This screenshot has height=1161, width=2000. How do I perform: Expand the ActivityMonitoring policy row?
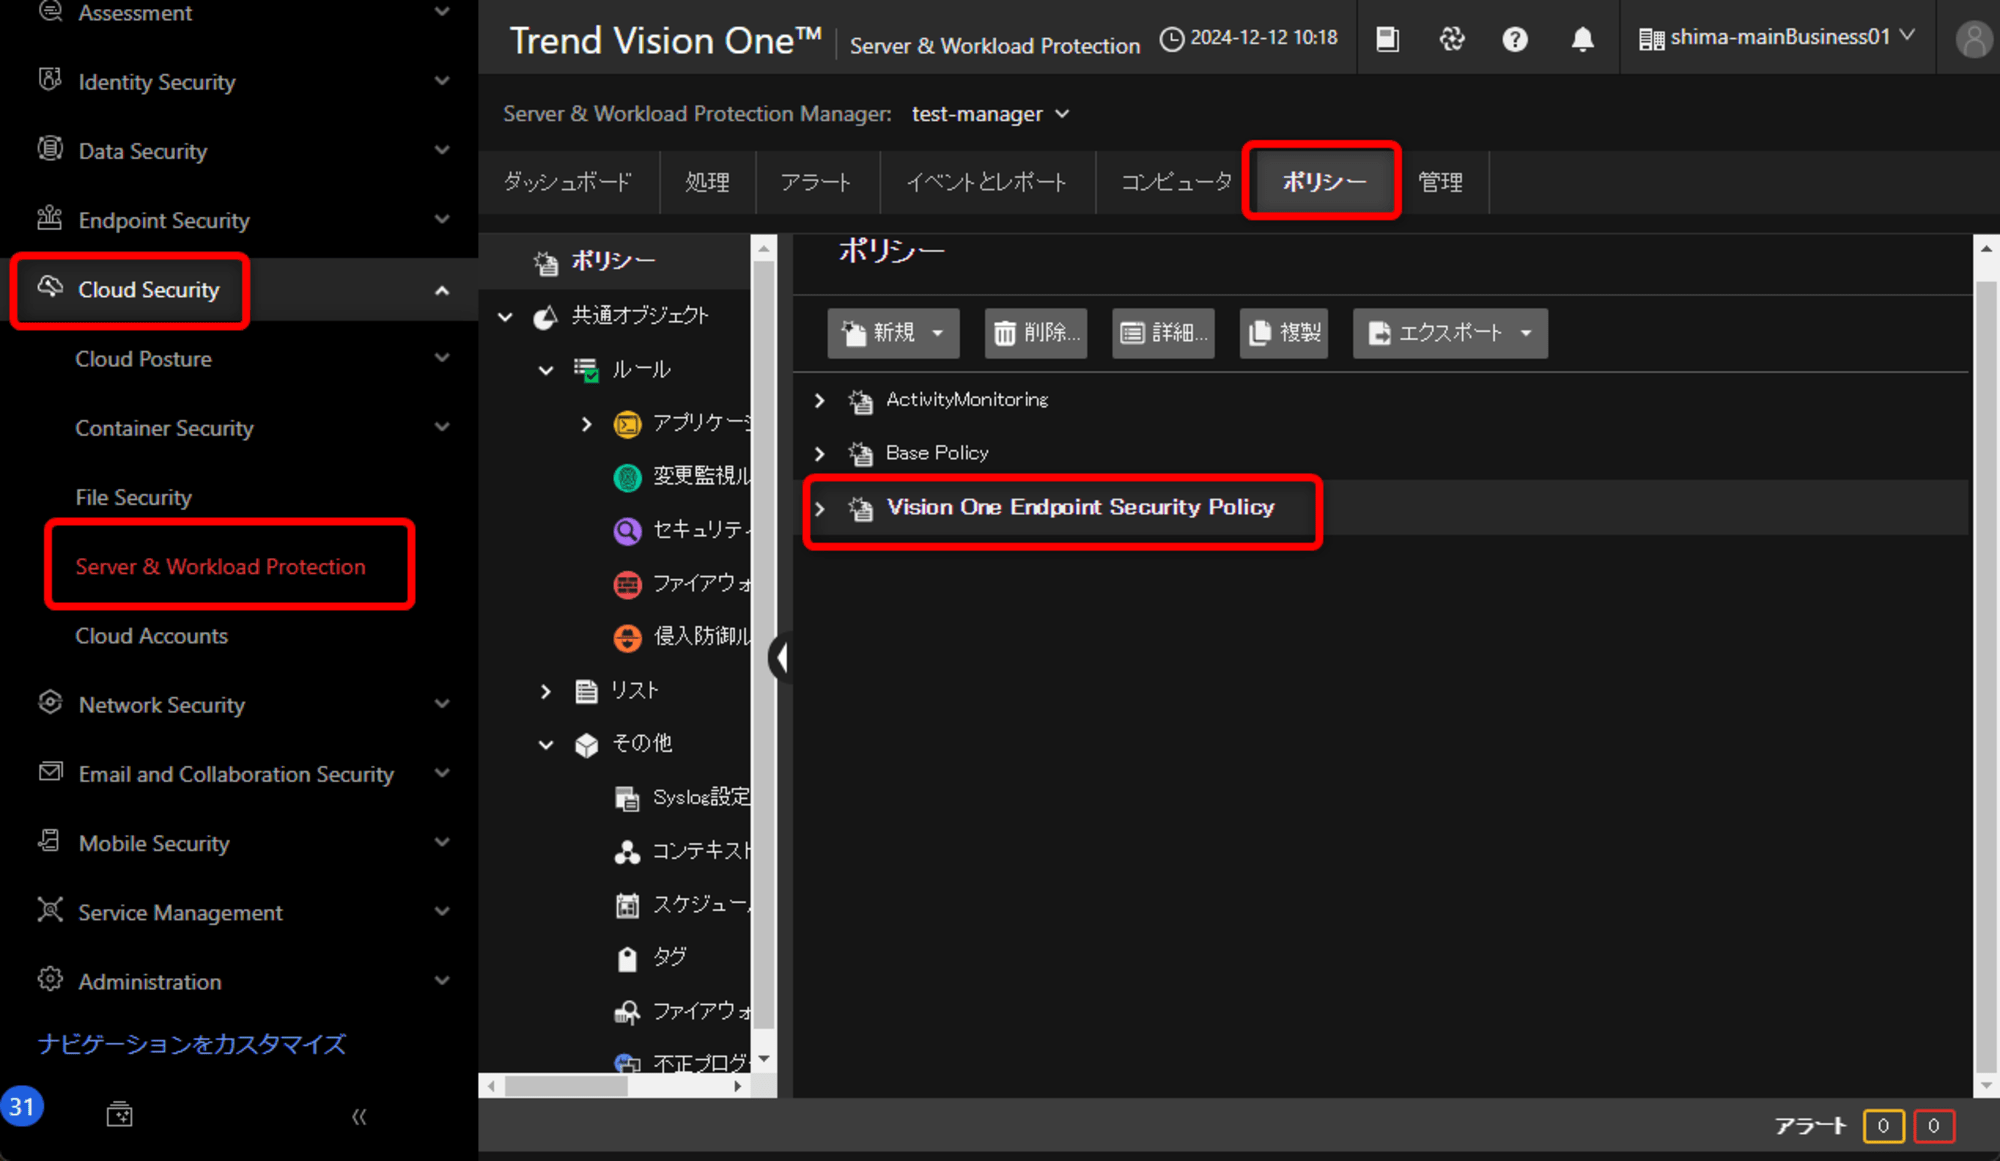tap(820, 400)
